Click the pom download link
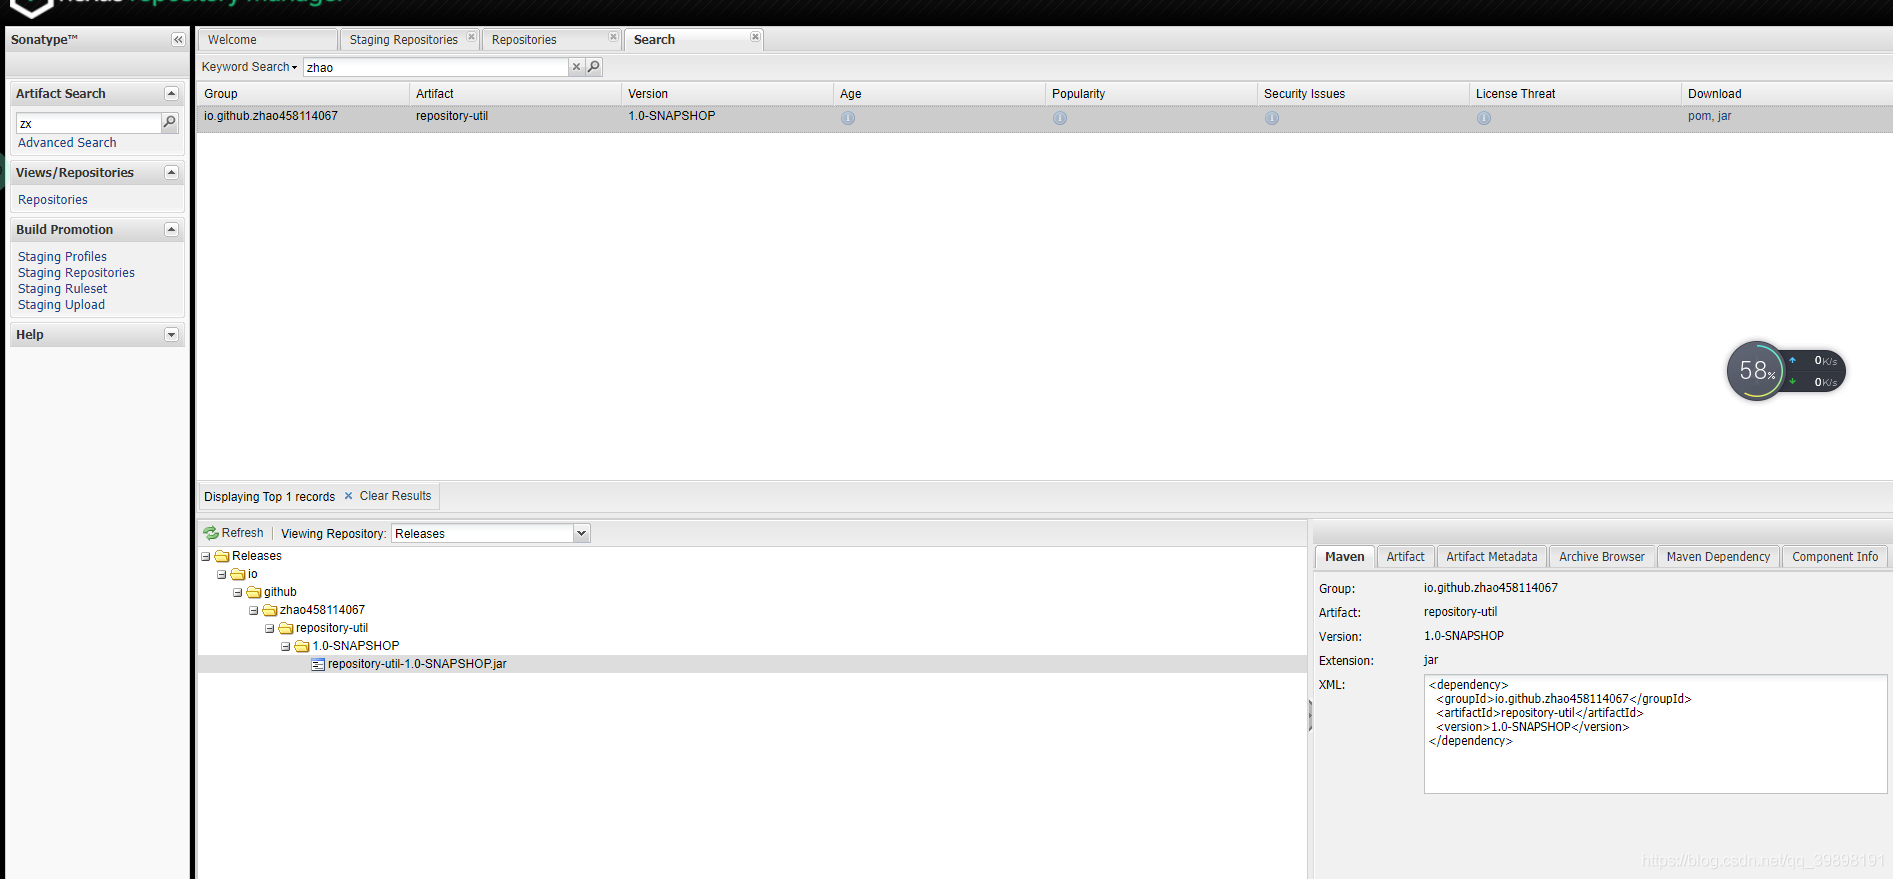The image size is (1893, 879). [x=1699, y=116]
